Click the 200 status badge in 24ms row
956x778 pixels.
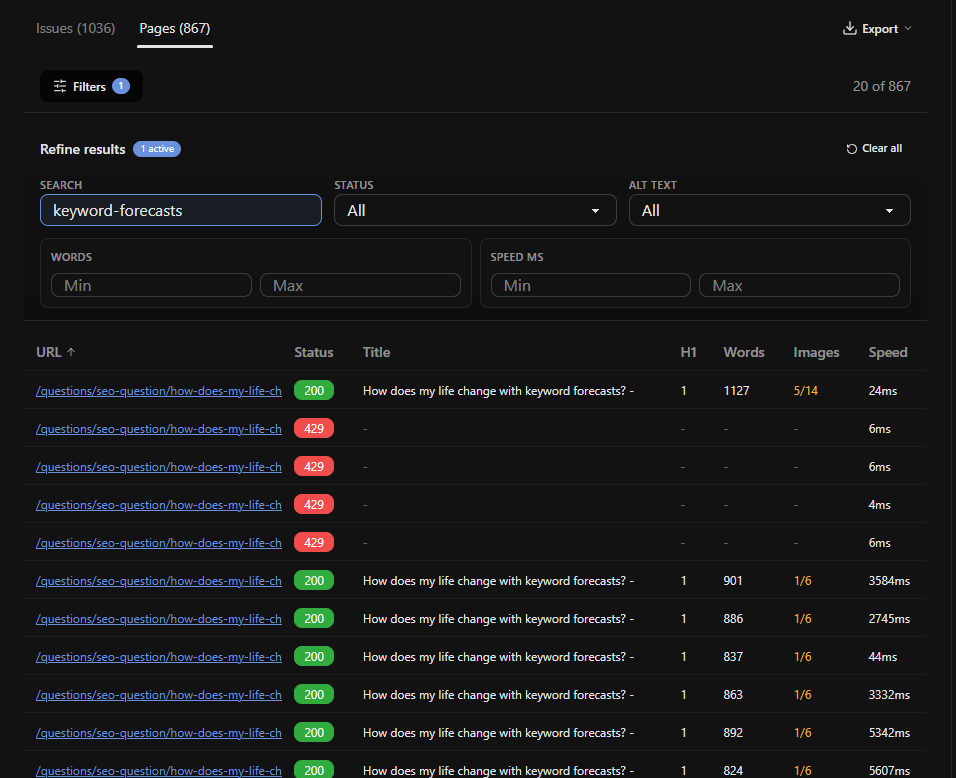313,390
